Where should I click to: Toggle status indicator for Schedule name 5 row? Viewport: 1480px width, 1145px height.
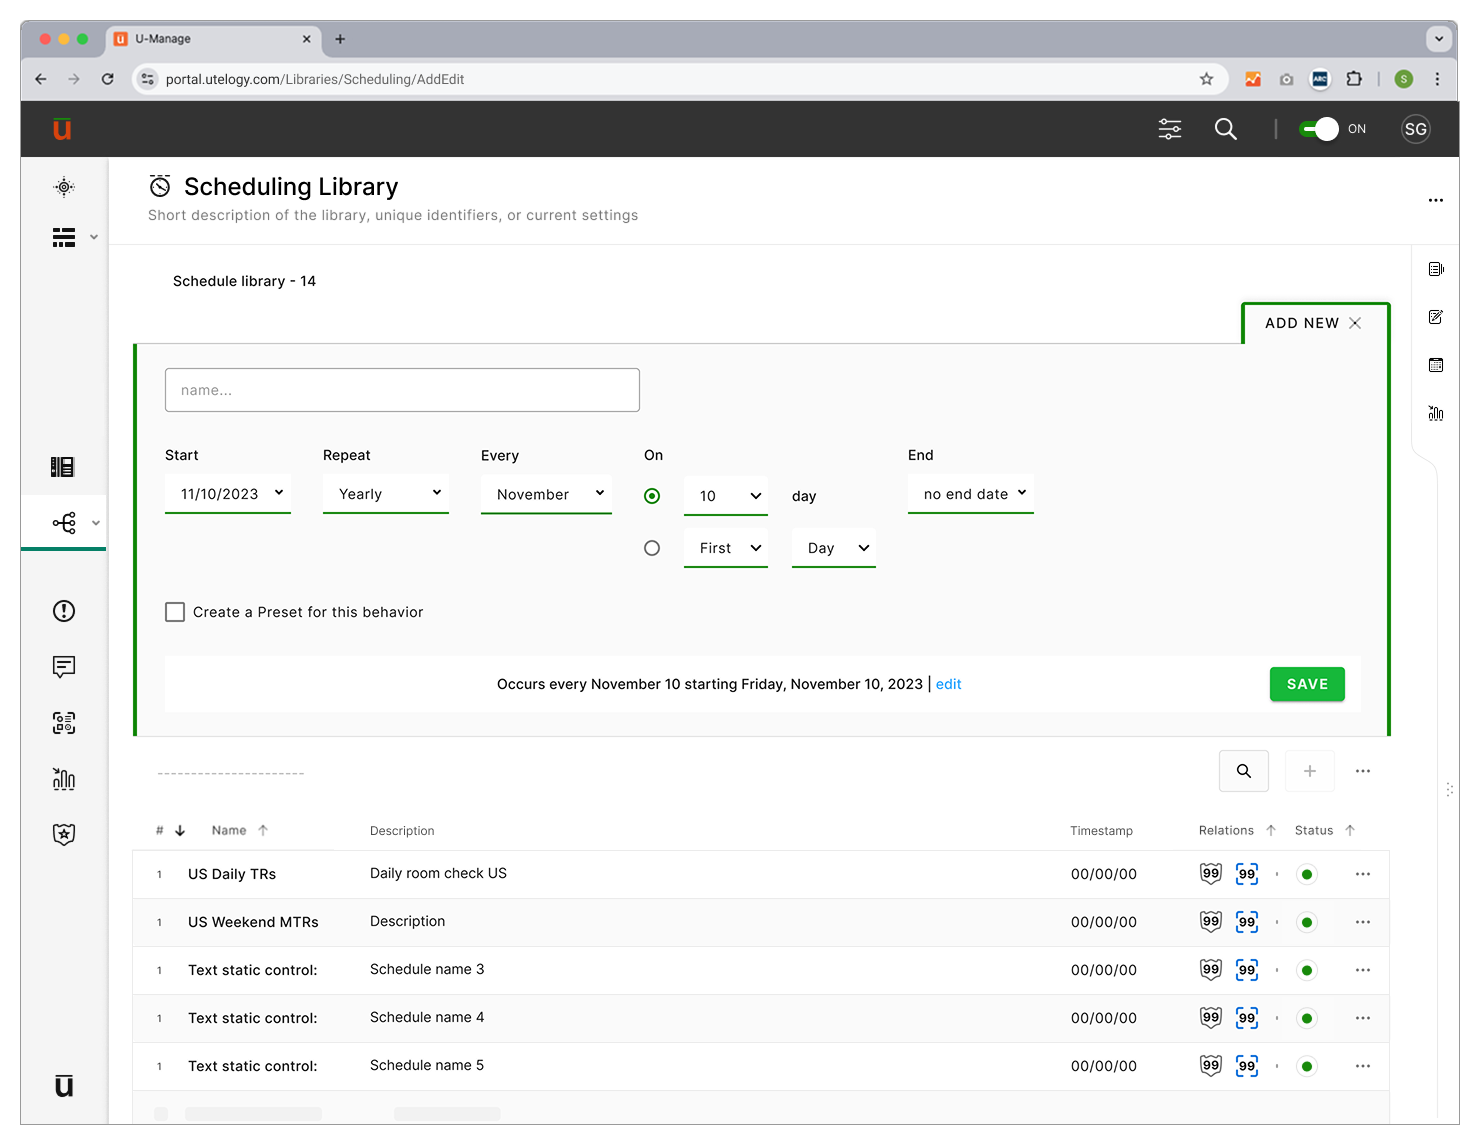1307,1066
